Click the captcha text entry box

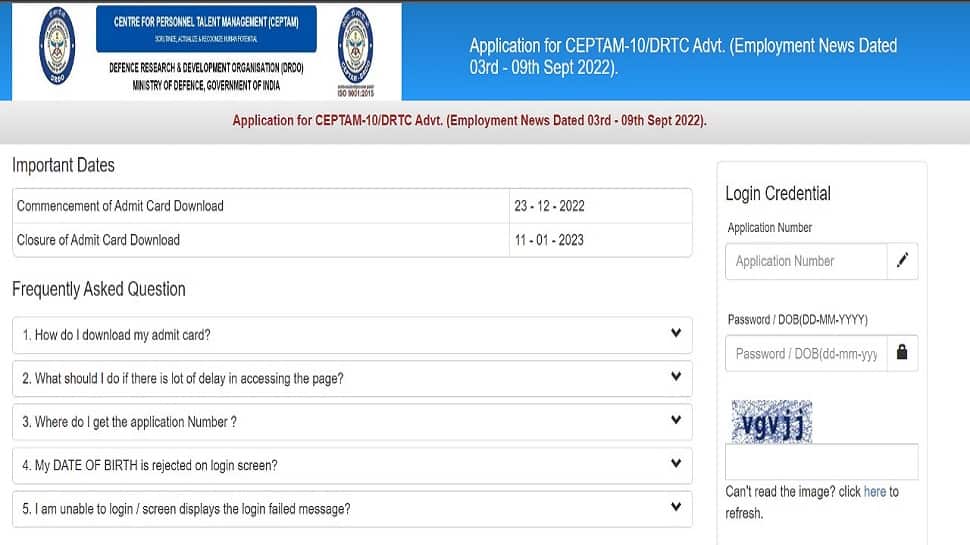[822, 461]
